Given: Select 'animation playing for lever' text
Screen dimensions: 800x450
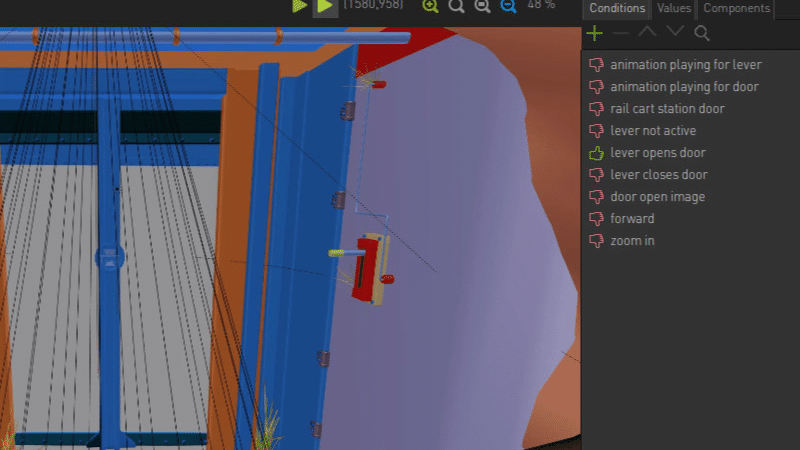Looking at the screenshot, I should pos(686,65).
